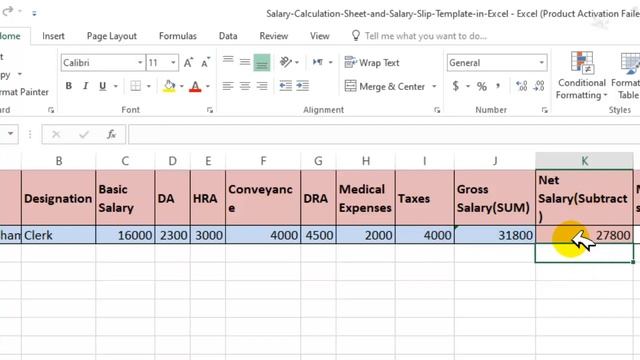
Task: Click Increase Indent icon
Action: (x=302, y=86)
